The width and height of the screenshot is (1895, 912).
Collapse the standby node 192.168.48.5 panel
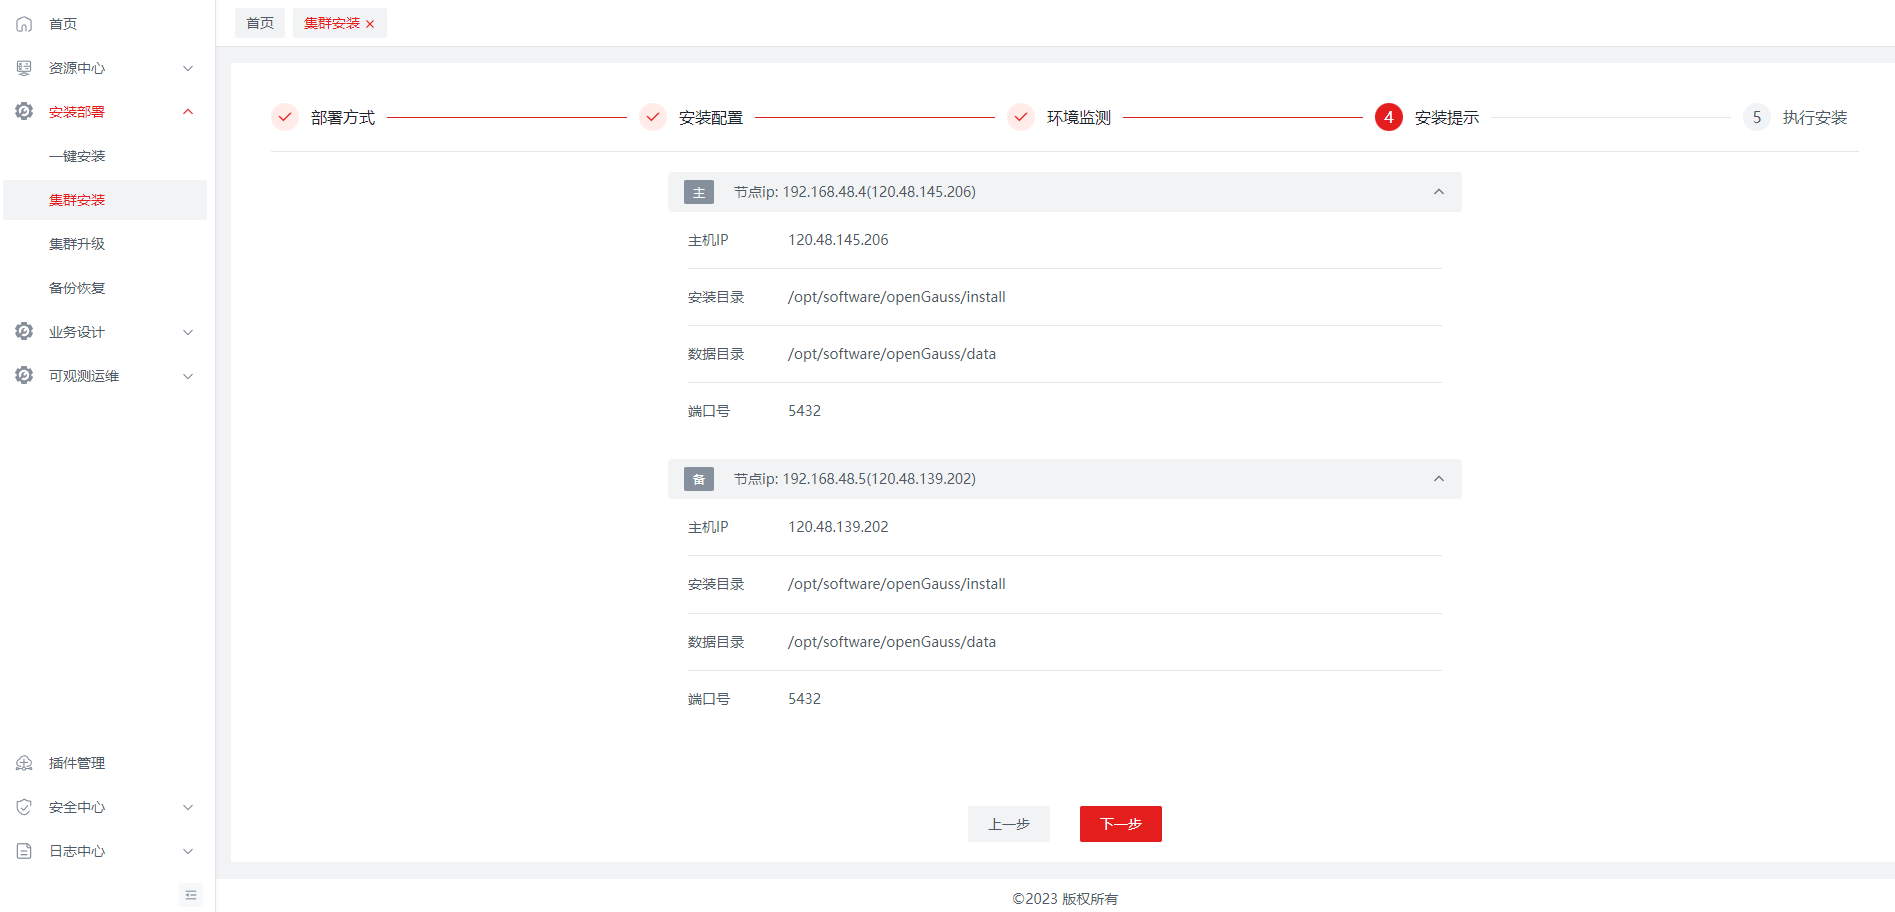click(1438, 479)
